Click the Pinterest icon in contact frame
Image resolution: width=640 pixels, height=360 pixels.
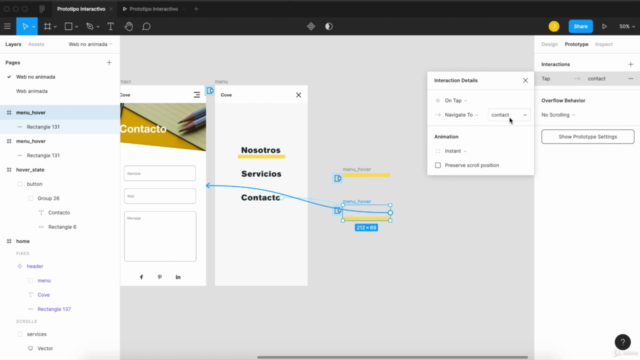(160, 277)
